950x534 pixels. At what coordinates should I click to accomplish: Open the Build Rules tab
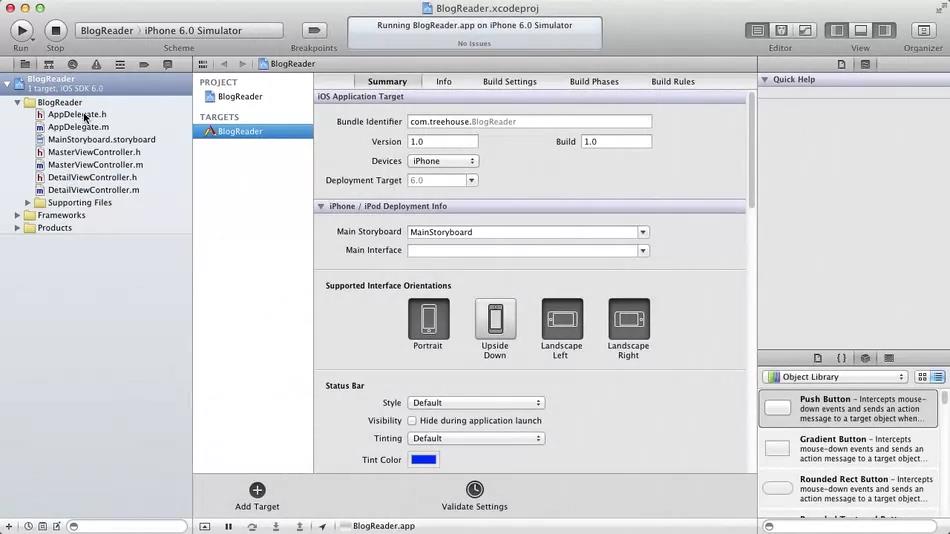(673, 81)
